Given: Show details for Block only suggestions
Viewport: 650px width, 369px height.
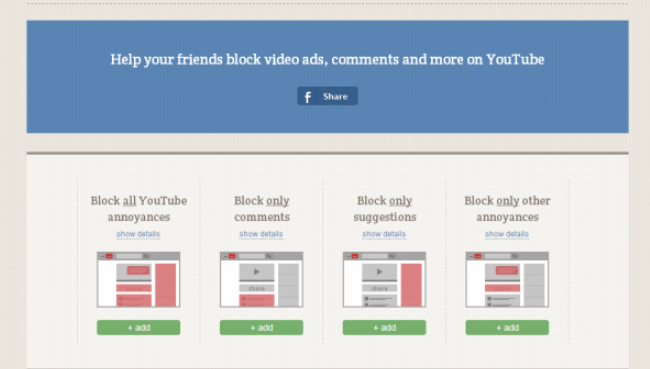Looking at the screenshot, I should [384, 234].
